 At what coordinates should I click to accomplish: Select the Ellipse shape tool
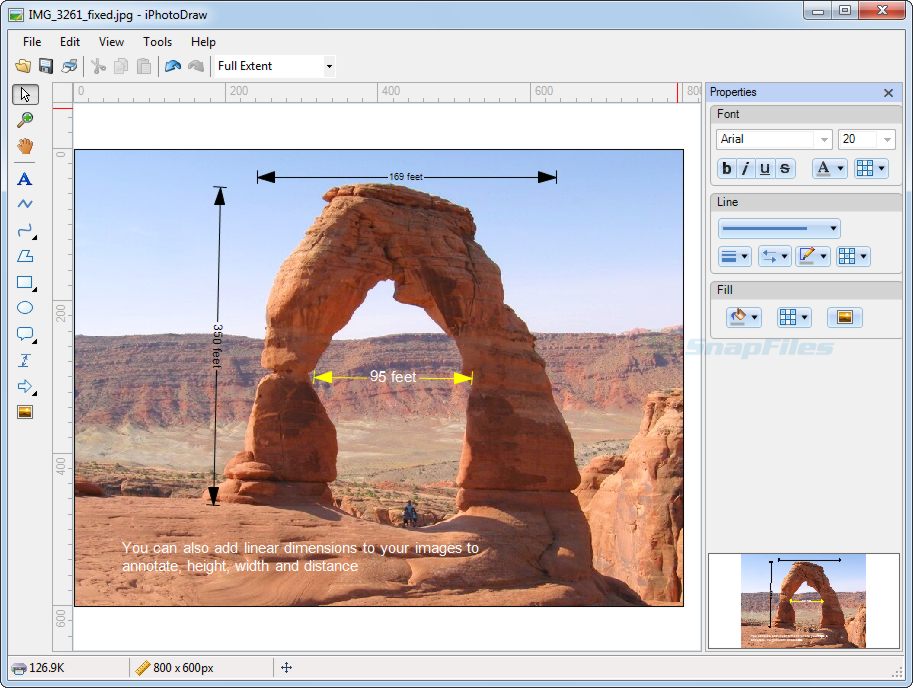[x=25, y=308]
